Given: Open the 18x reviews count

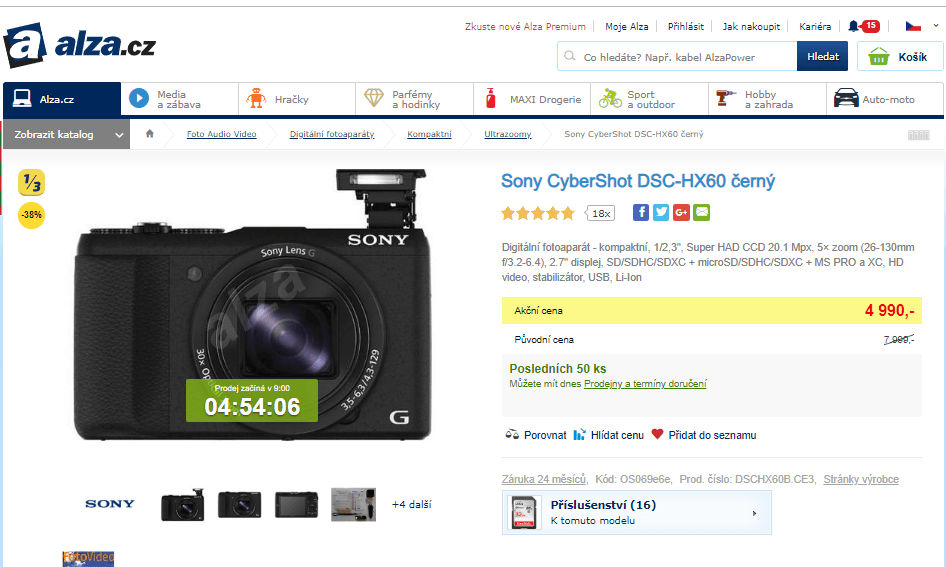Looking at the screenshot, I should [x=600, y=213].
